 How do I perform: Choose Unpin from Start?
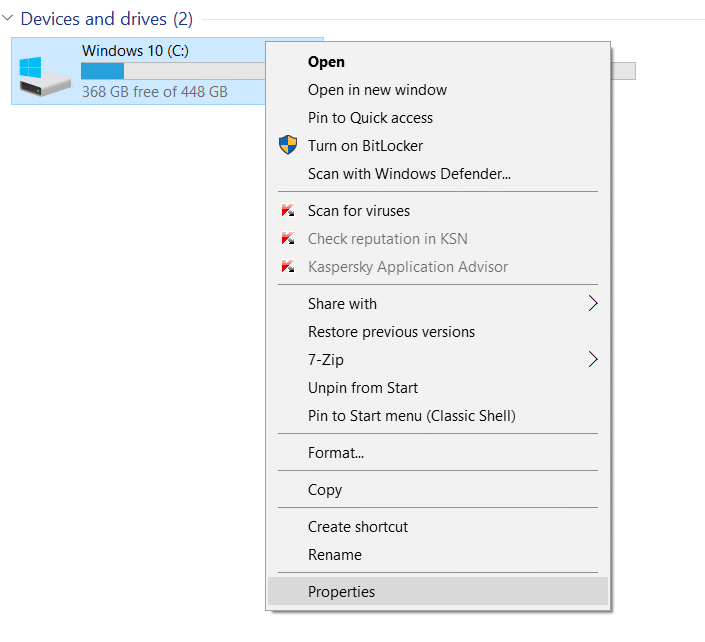(437, 387)
